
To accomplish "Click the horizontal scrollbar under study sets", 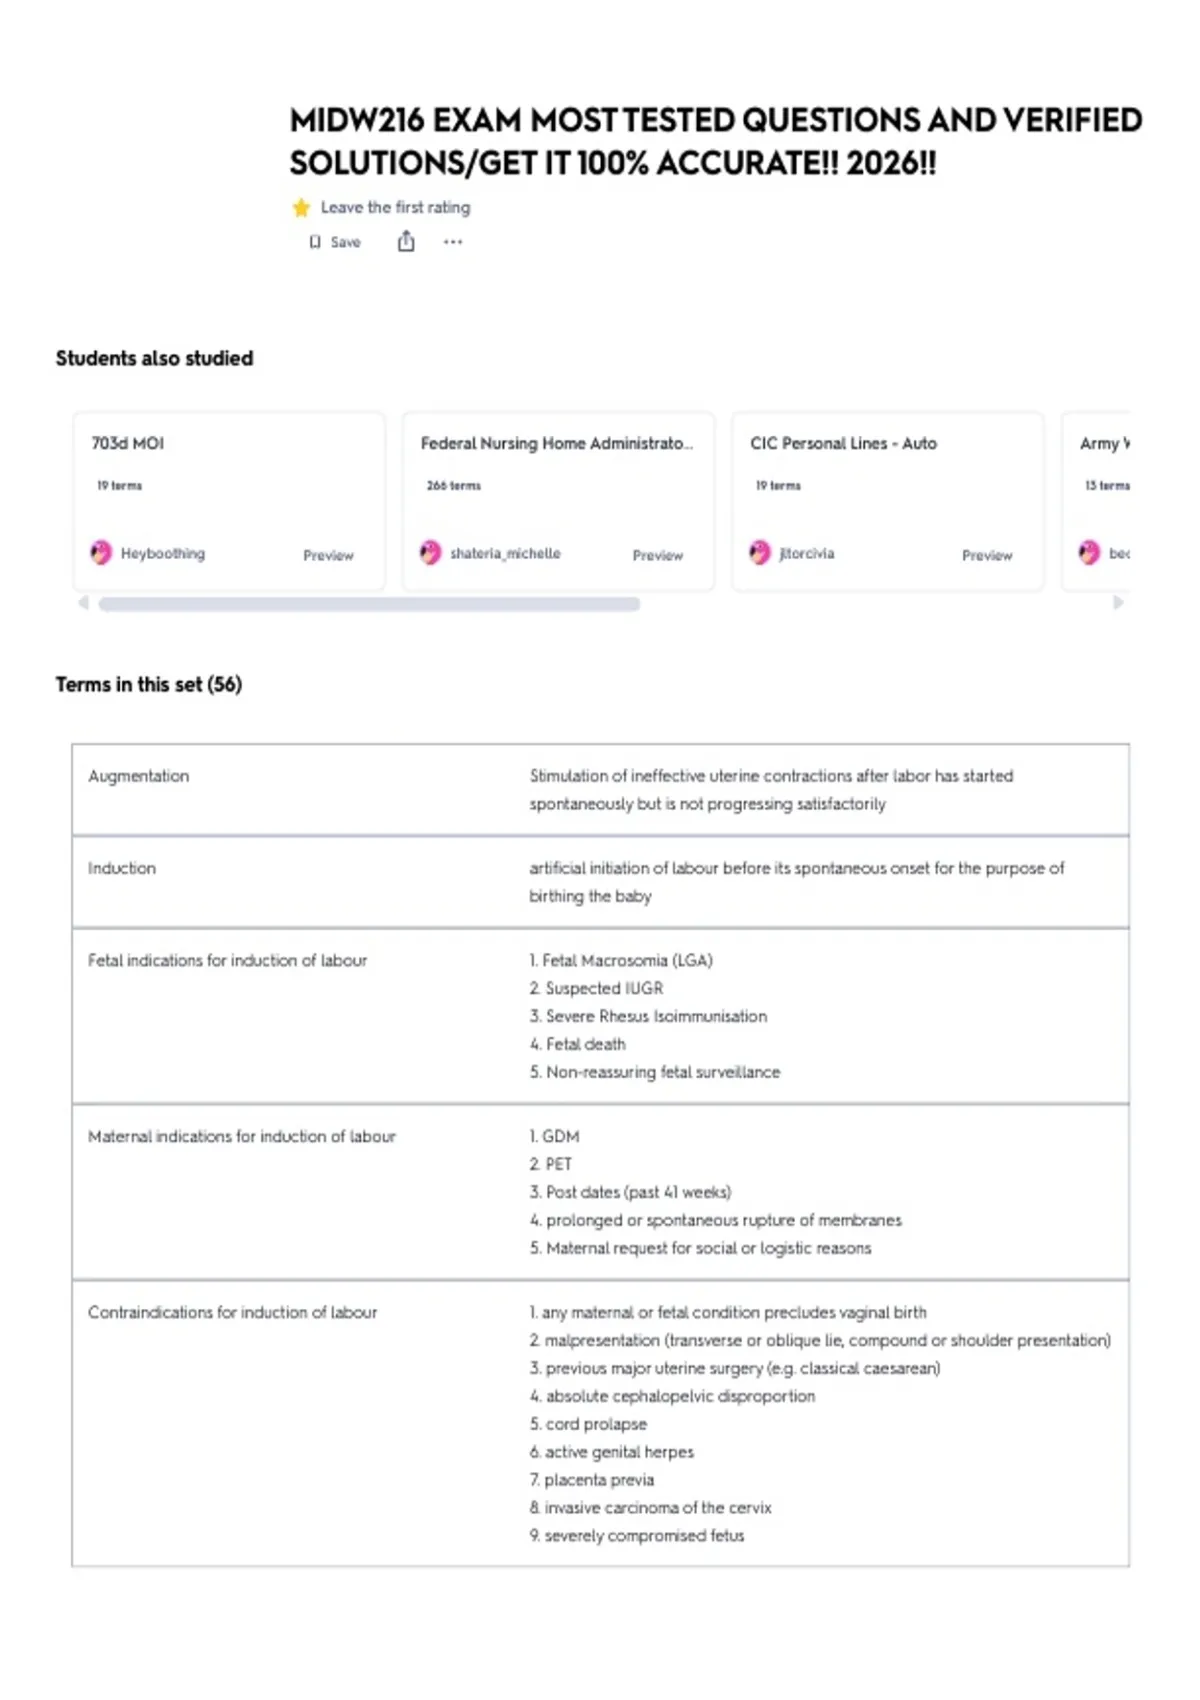I will tap(369, 604).
